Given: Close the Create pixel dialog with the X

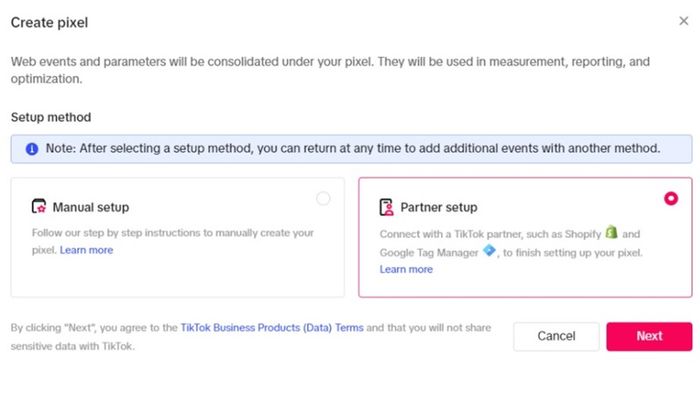Looking at the screenshot, I should (683, 21).
